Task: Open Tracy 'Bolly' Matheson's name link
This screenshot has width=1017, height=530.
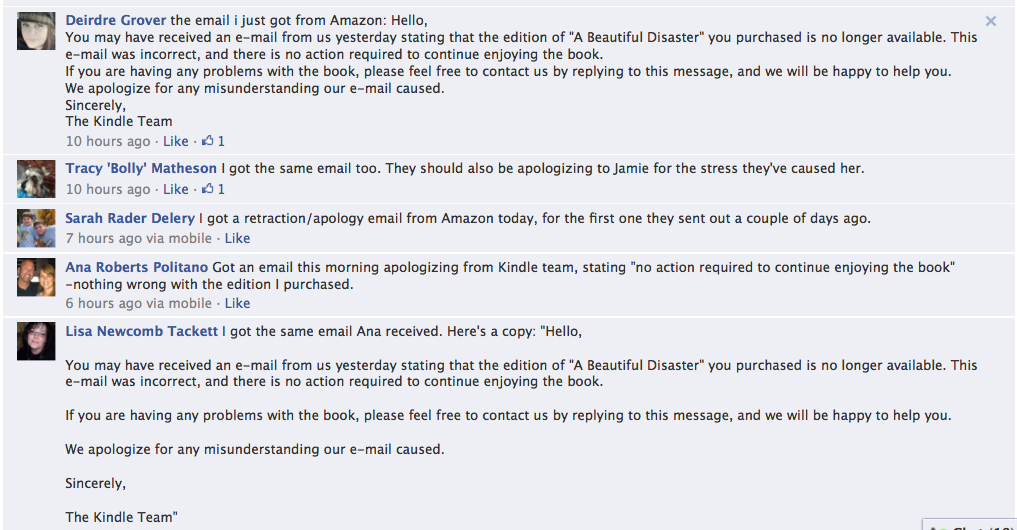Action: pos(141,168)
